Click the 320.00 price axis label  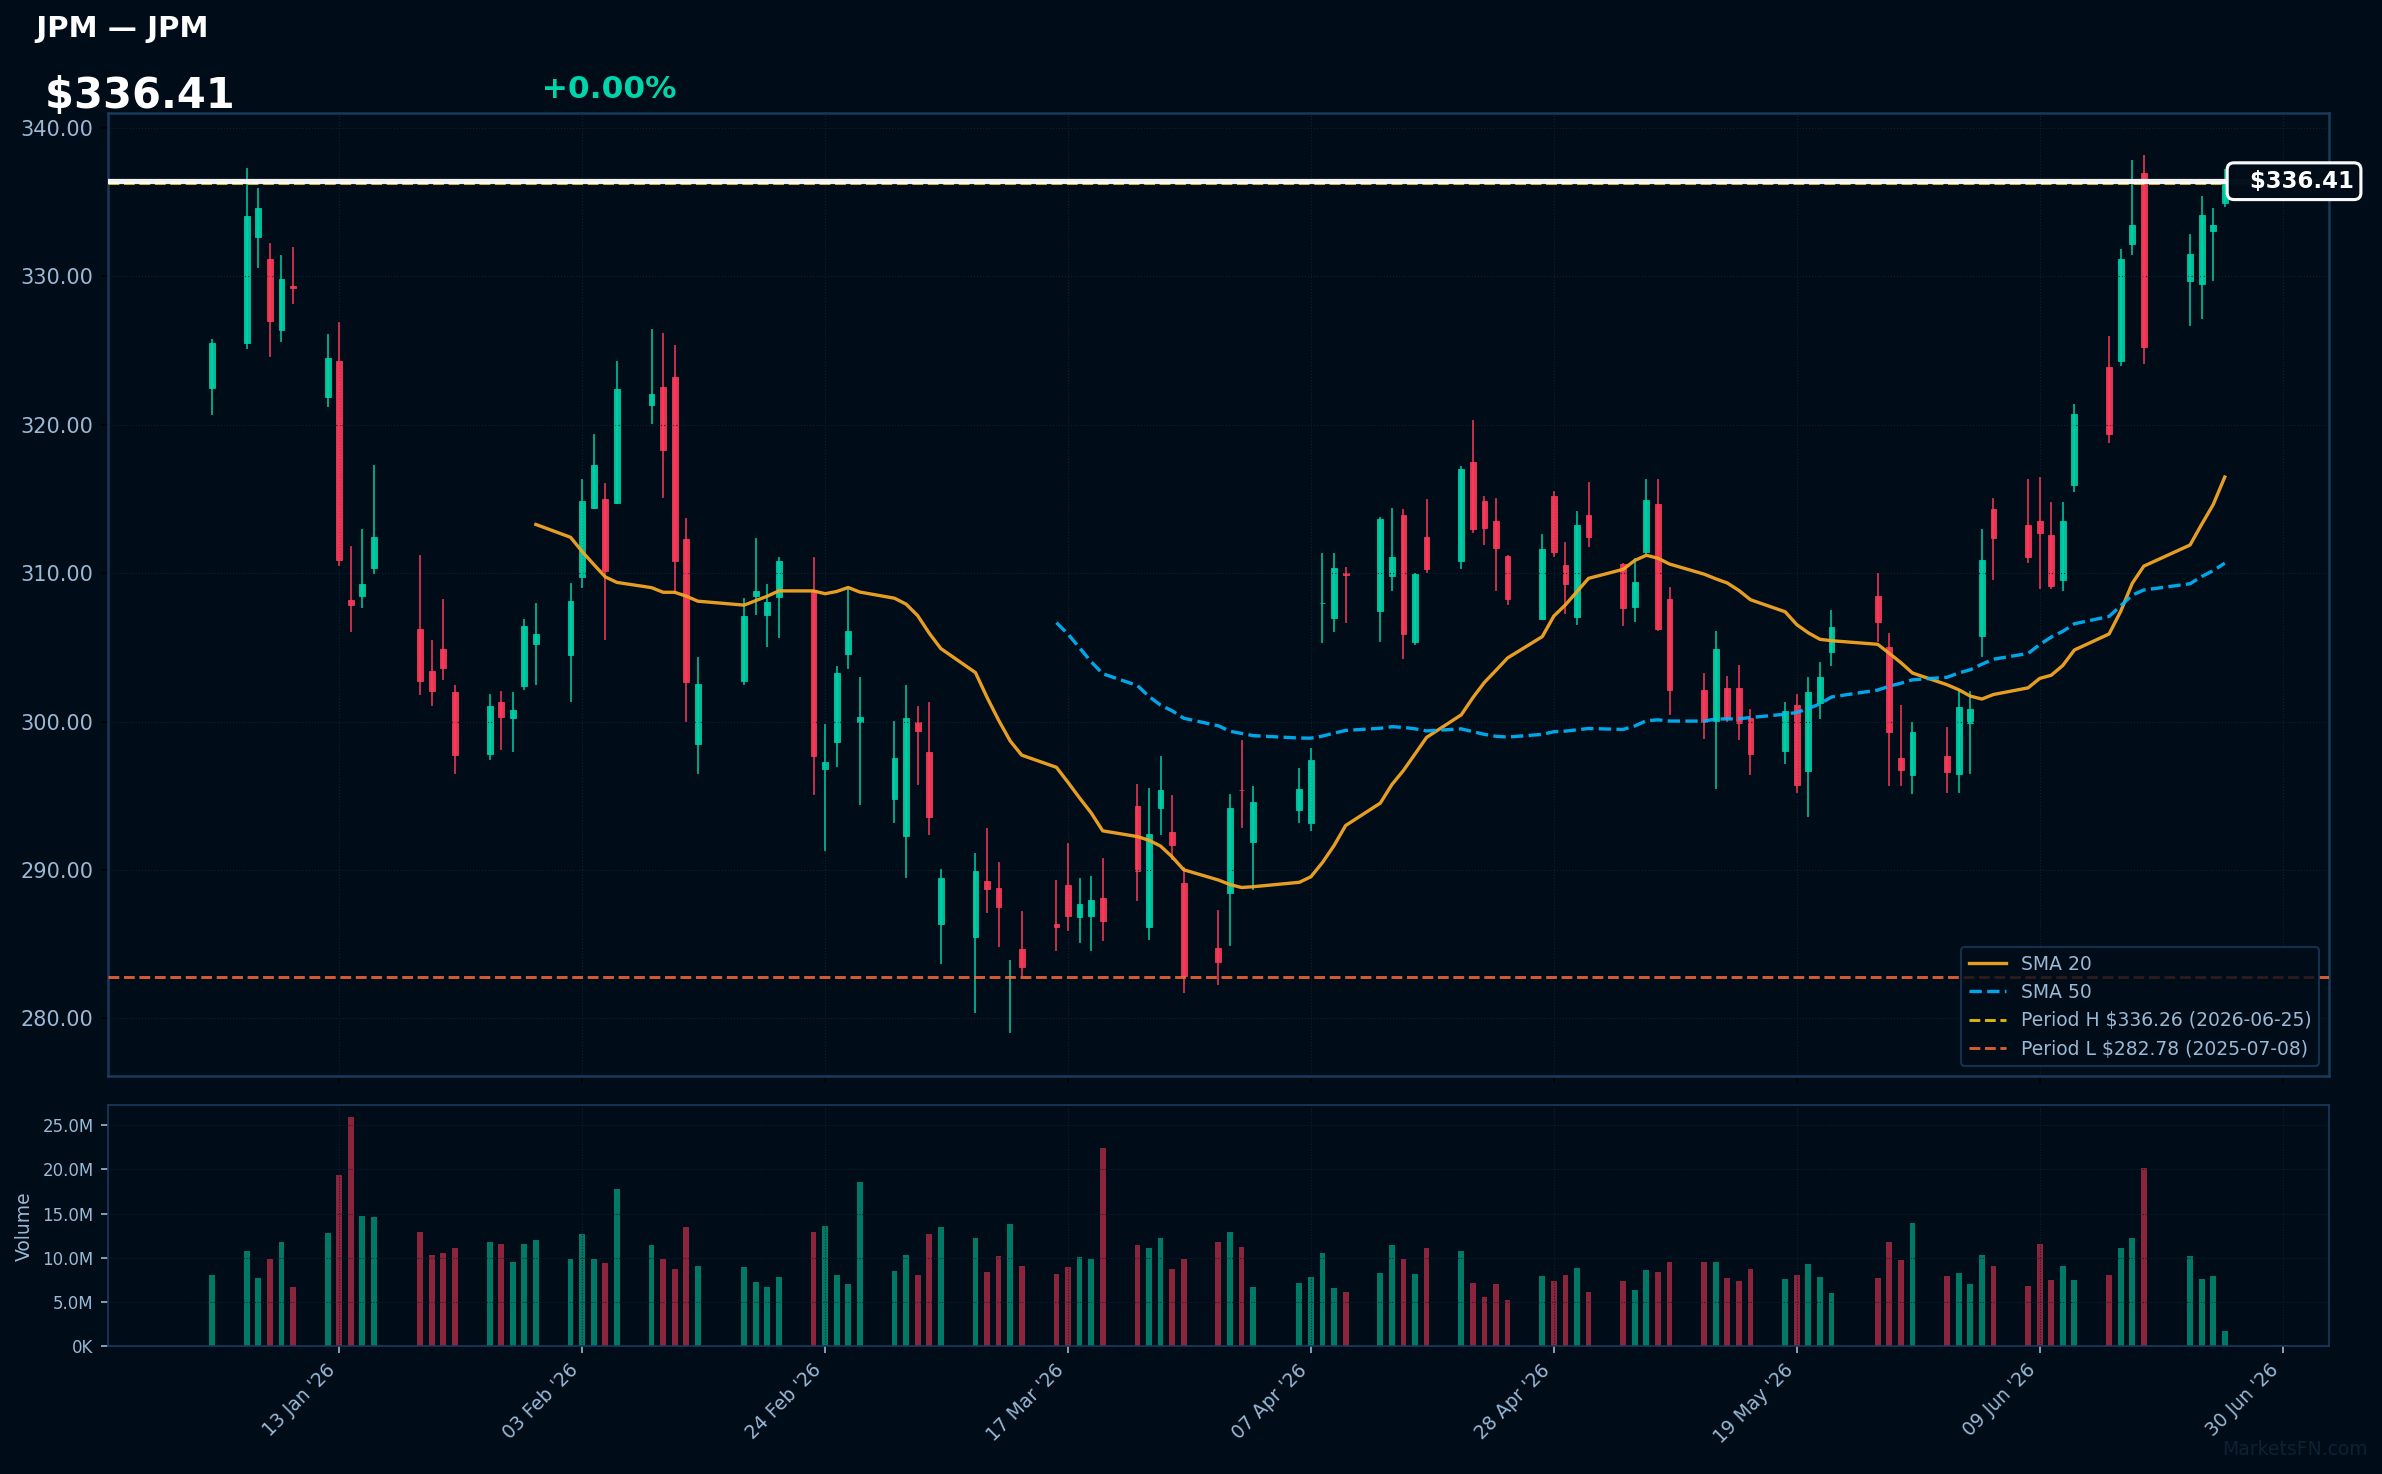(57, 425)
